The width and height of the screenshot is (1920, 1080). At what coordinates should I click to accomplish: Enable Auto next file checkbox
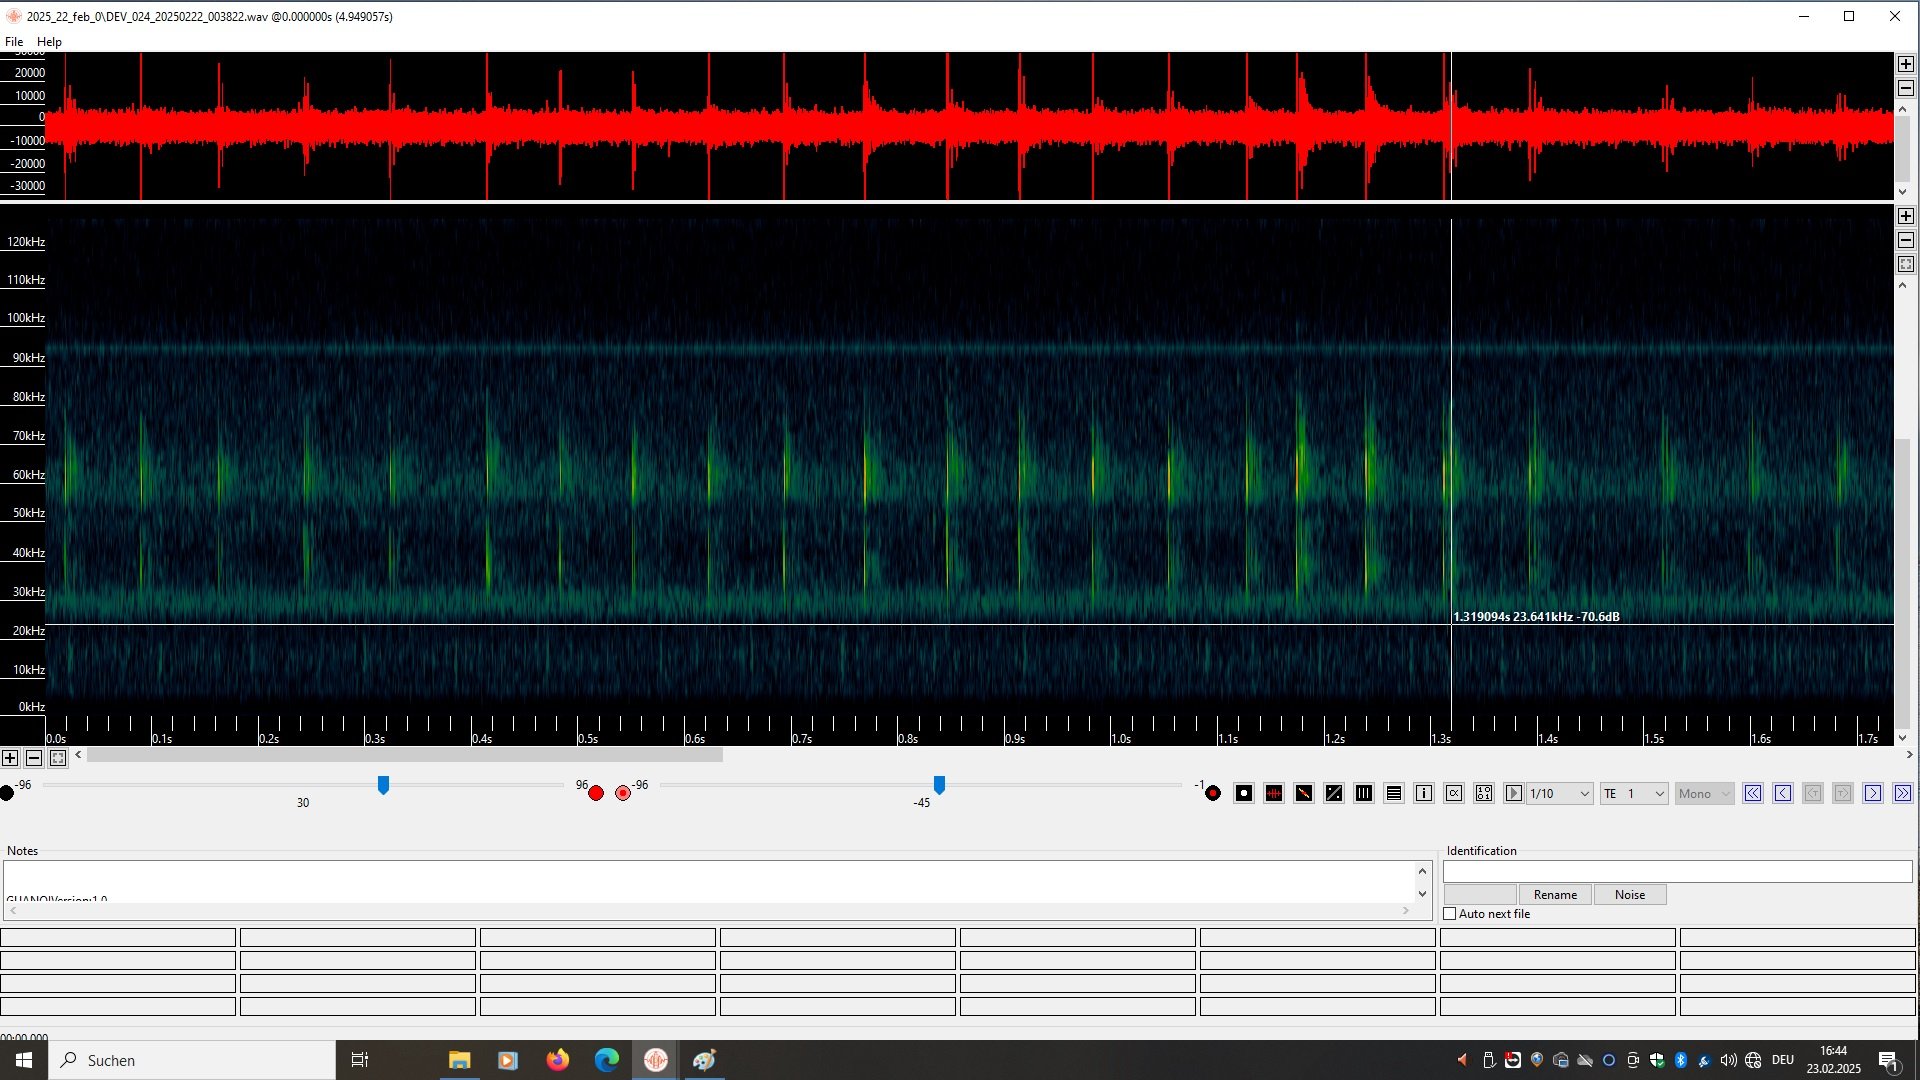pos(1450,914)
